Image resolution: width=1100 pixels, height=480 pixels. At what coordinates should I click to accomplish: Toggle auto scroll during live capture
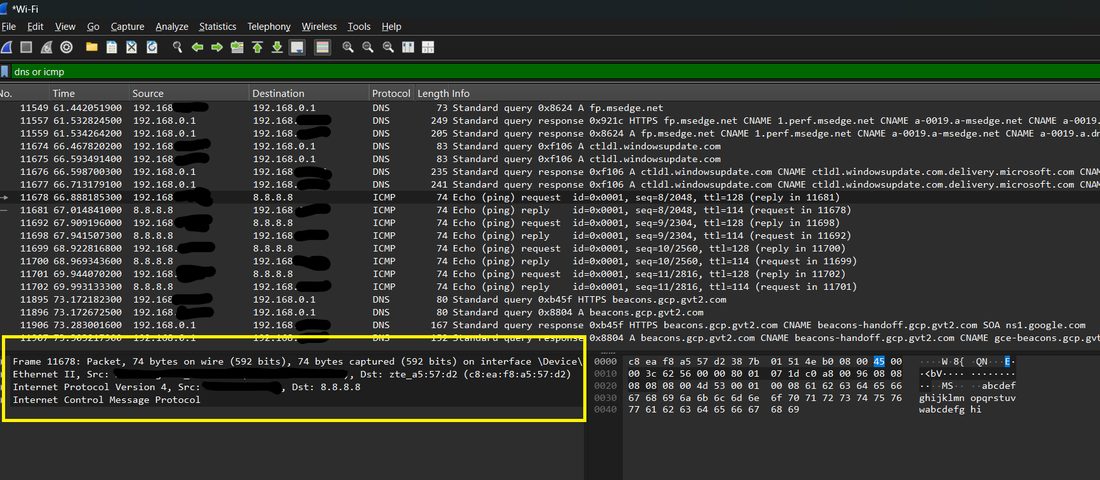click(x=297, y=48)
